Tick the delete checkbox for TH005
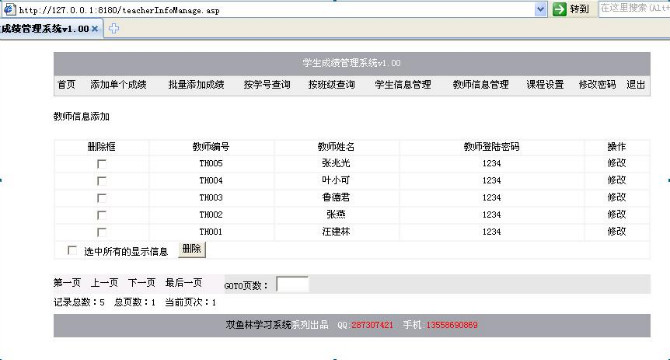This screenshot has width=670, height=360. click(x=101, y=164)
